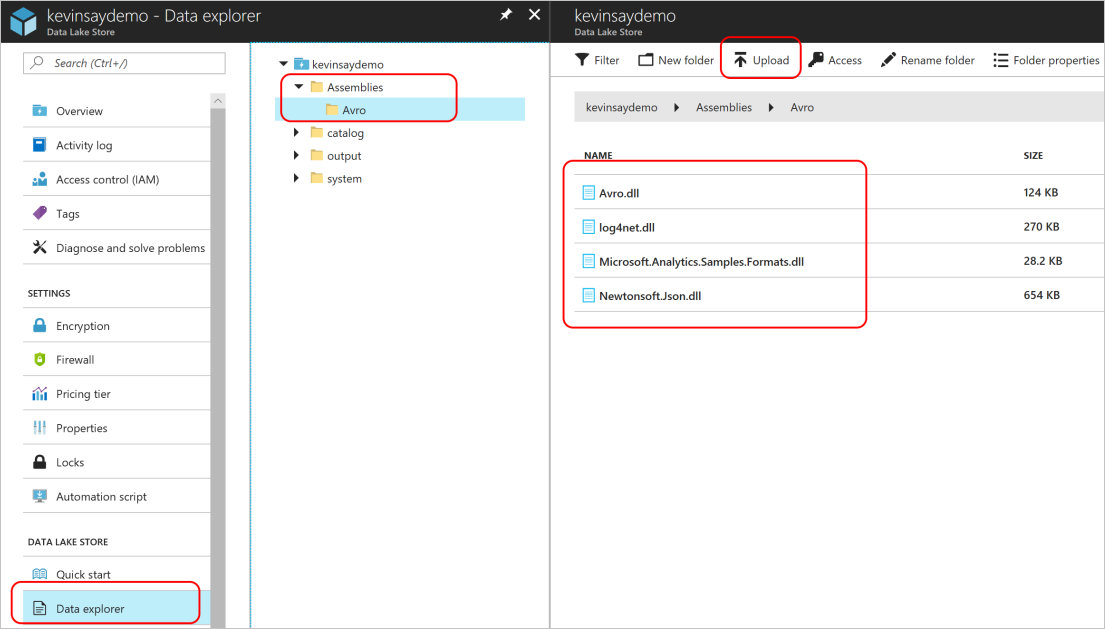
Task: Open Access control (IAM)
Action: [x=117, y=180]
